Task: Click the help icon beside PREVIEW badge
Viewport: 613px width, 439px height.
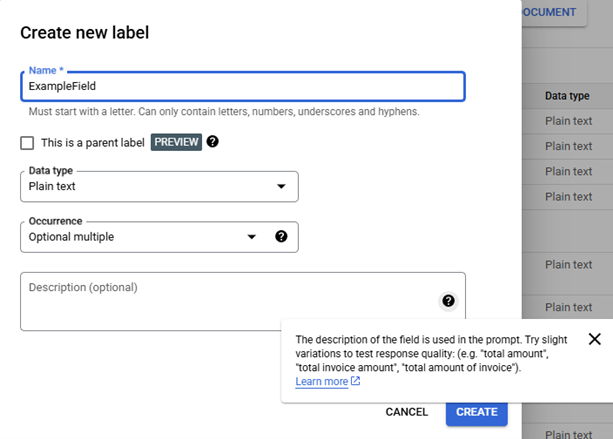Action: pos(213,142)
